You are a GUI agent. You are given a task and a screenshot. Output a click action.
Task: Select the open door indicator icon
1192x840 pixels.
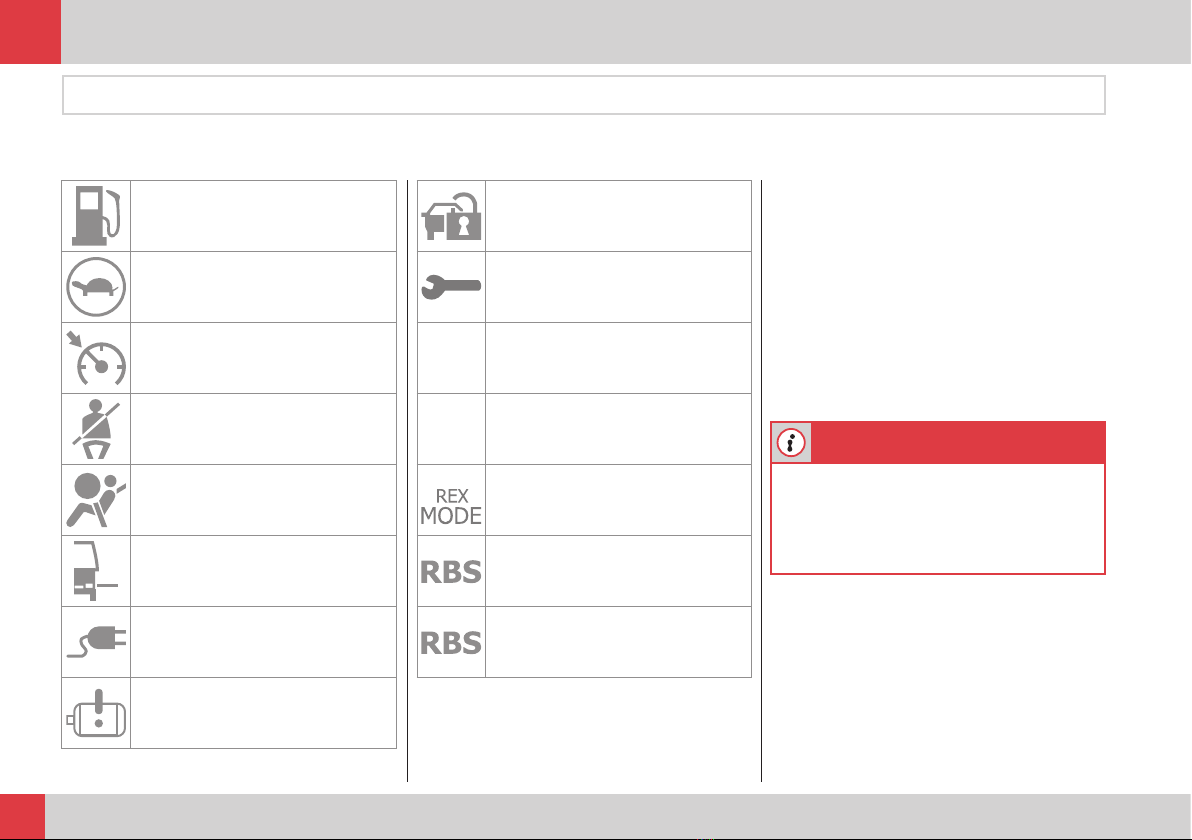pyautogui.click(x=95, y=570)
